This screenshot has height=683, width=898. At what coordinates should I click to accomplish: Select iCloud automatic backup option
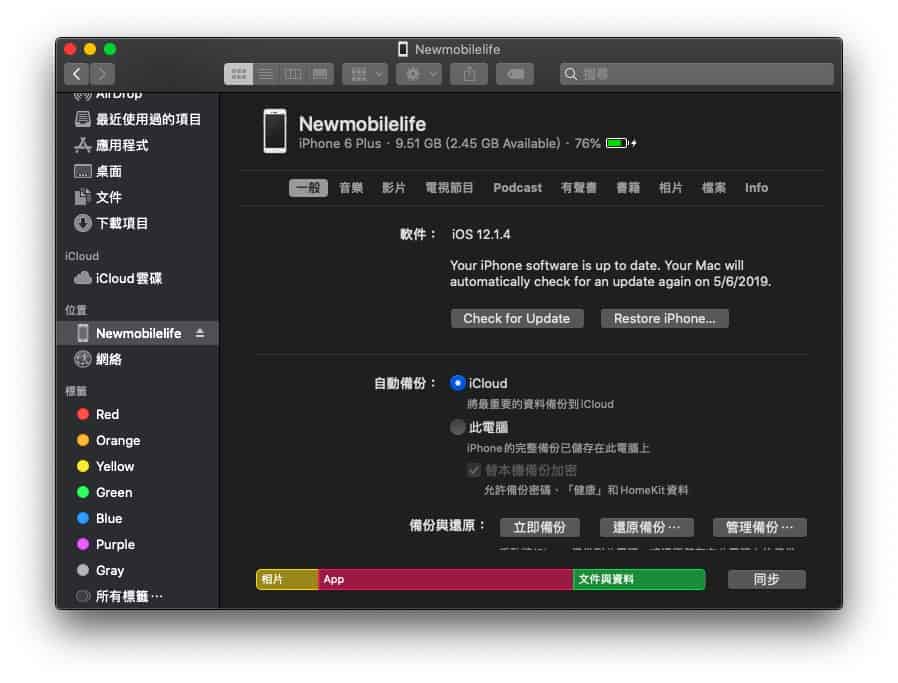tap(458, 383)
